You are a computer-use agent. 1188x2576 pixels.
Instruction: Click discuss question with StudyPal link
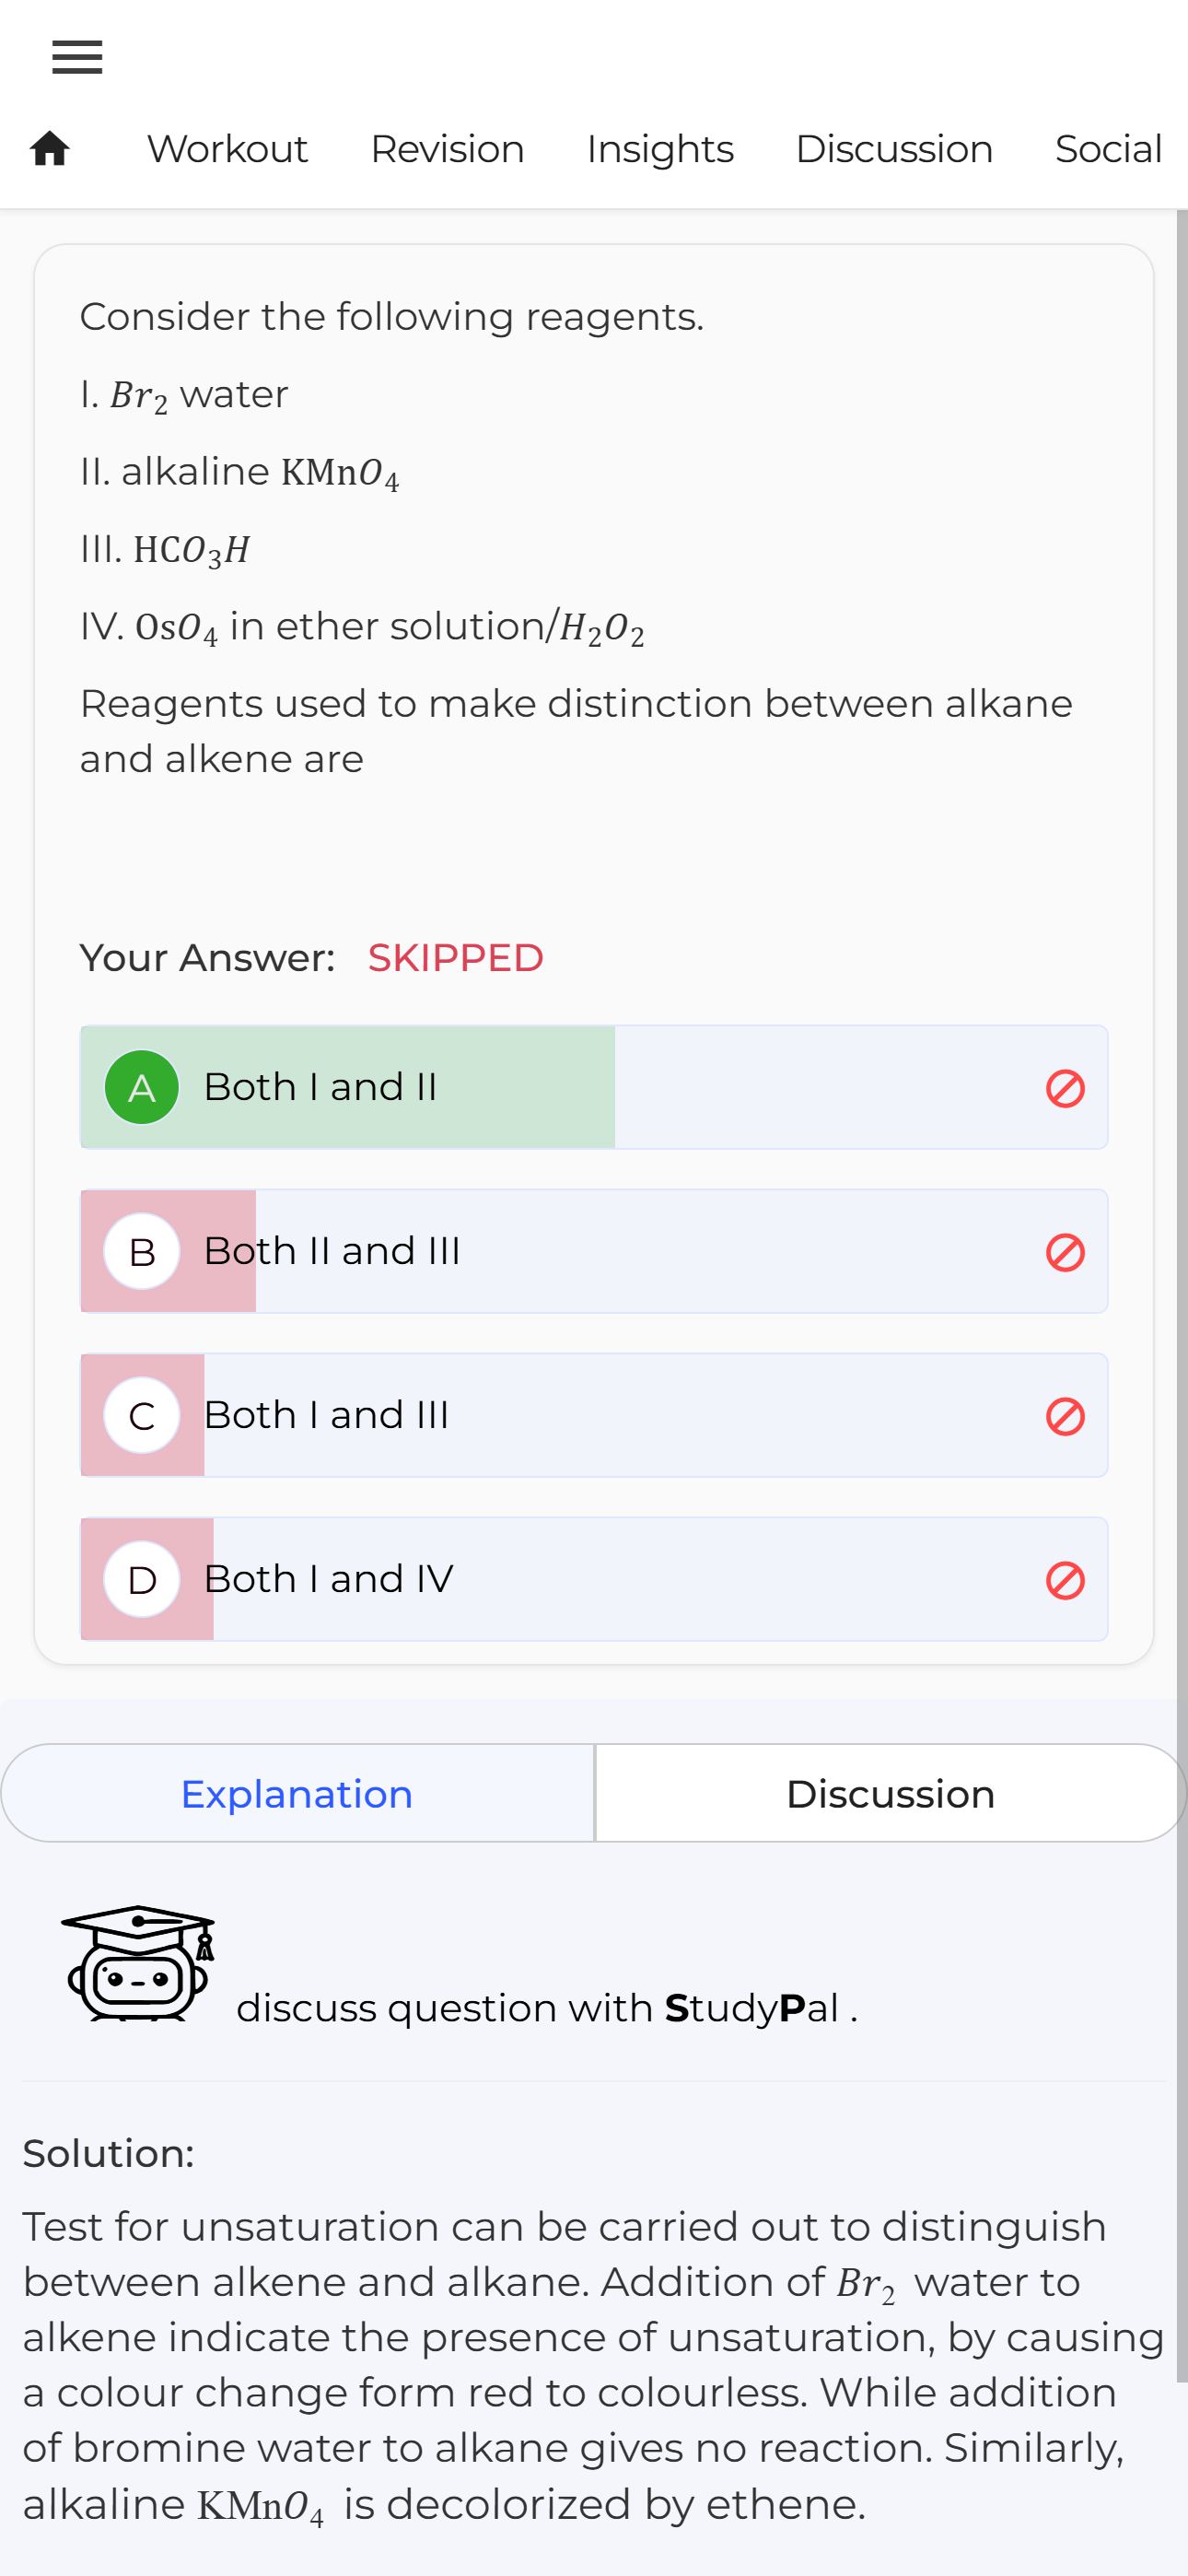click(x=547, y=2007)
